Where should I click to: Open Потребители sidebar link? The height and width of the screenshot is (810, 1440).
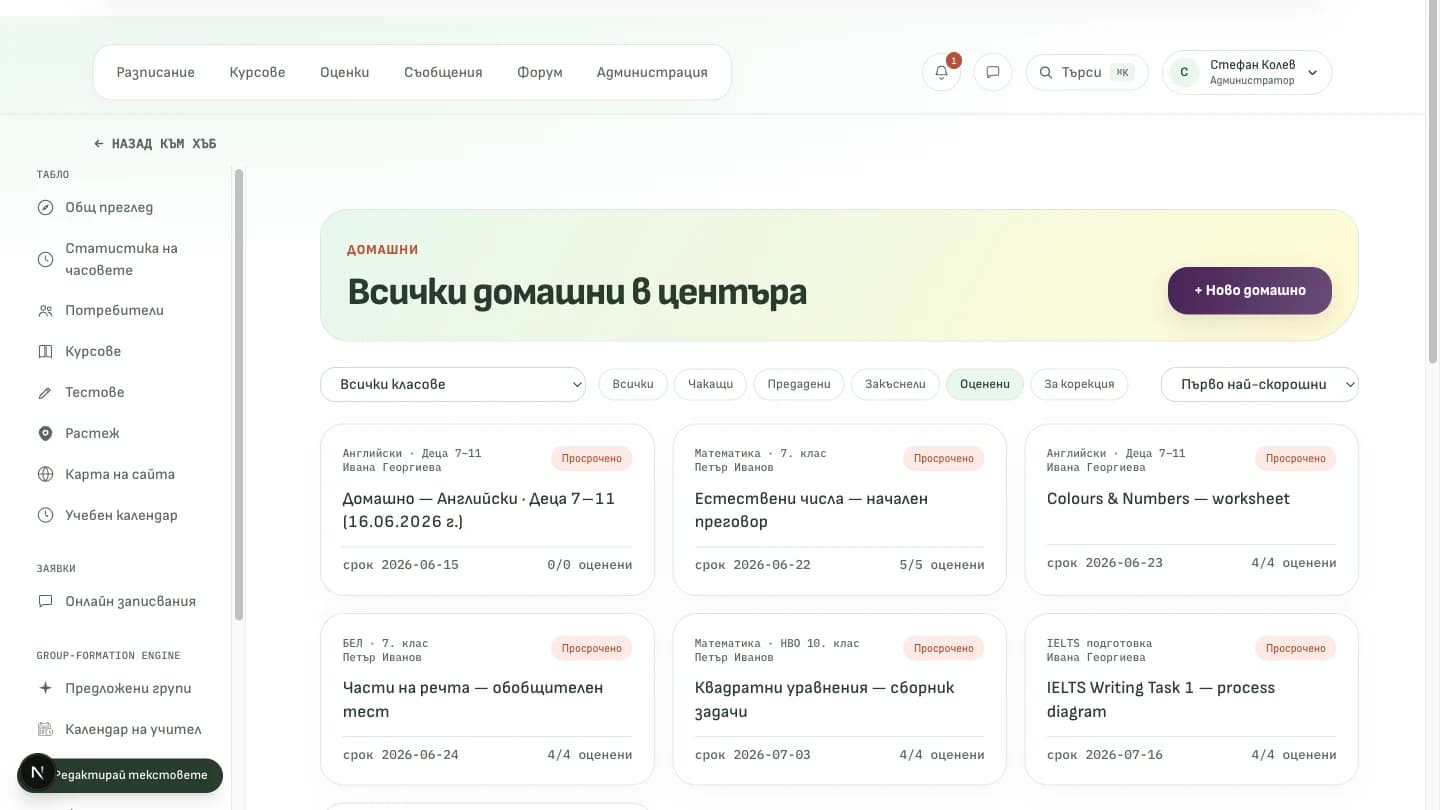(115, 311)
